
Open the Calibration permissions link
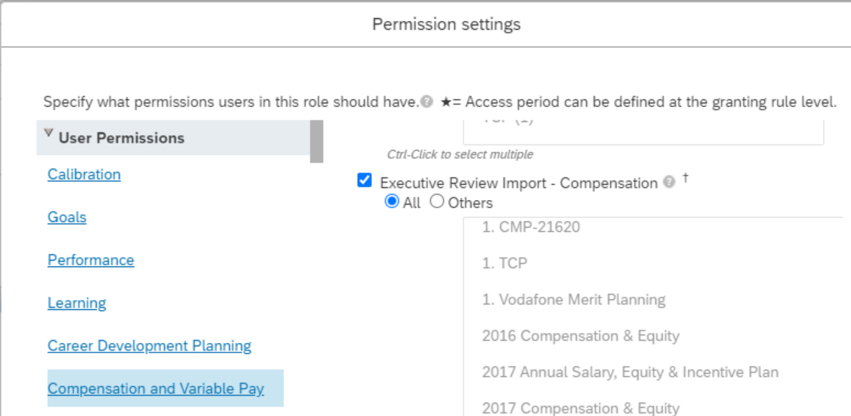point(84,174)
